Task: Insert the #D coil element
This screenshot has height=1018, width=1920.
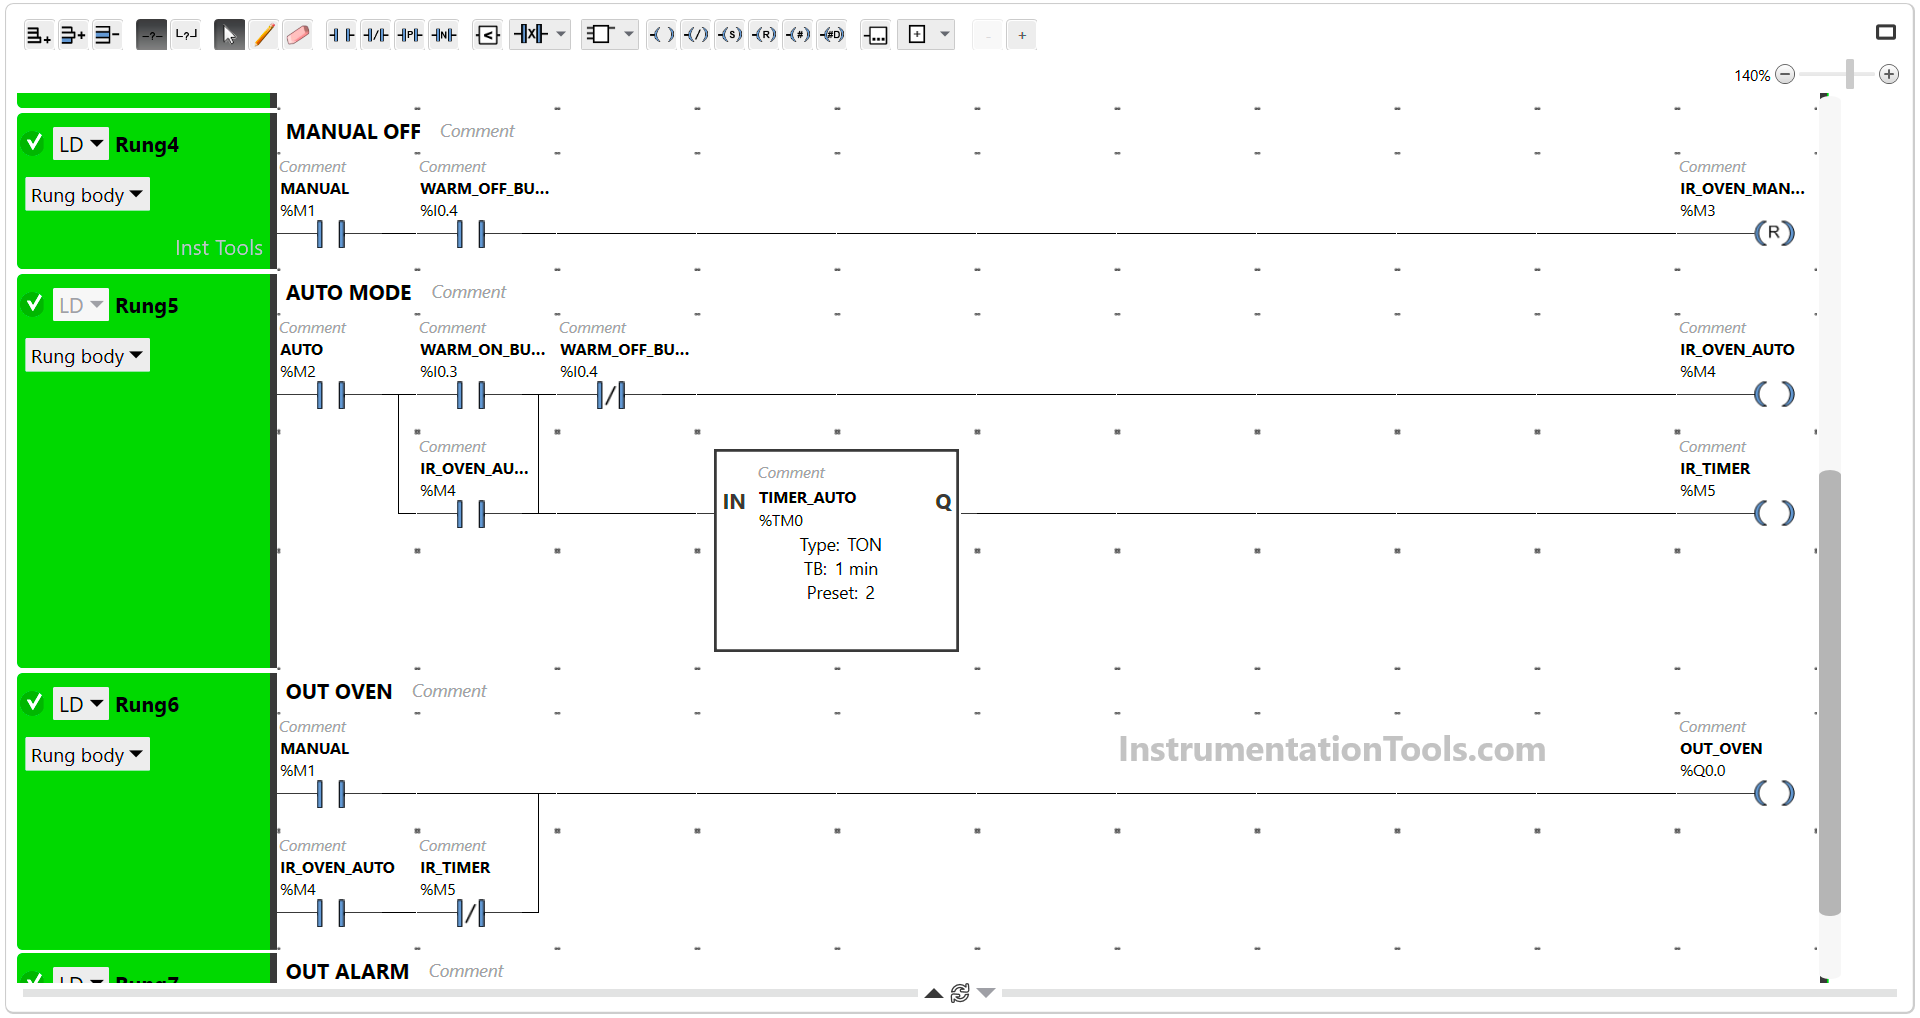Action: click(x=832, y=35)
